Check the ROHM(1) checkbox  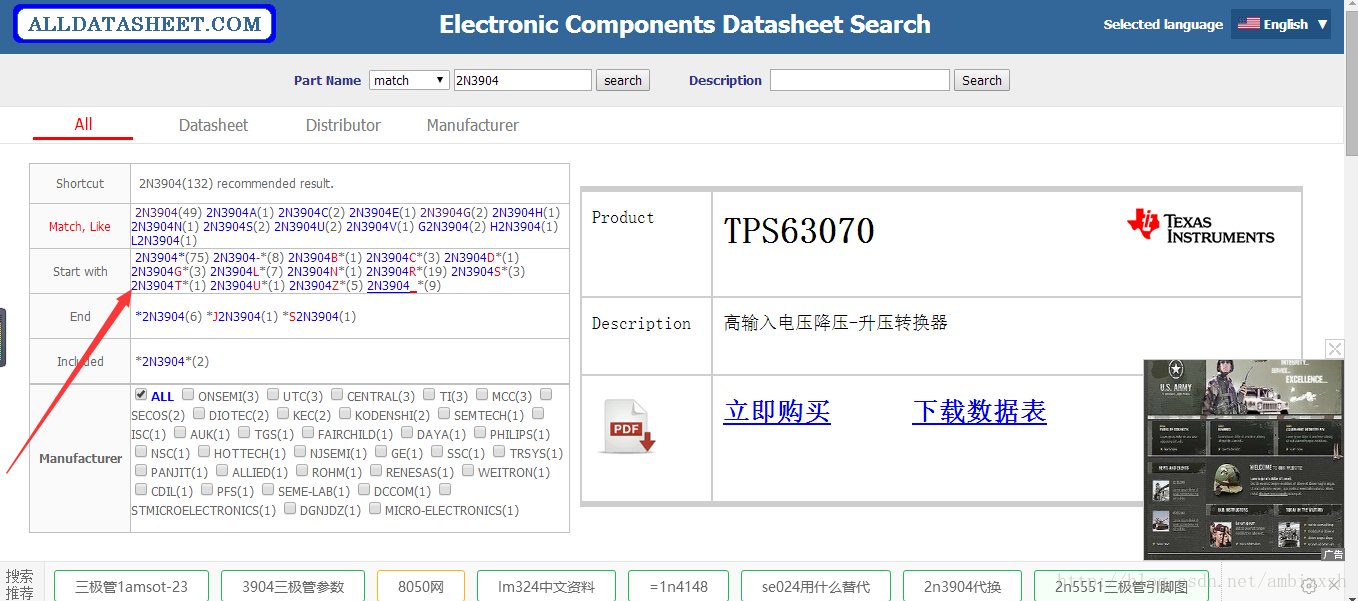(302, 471)
